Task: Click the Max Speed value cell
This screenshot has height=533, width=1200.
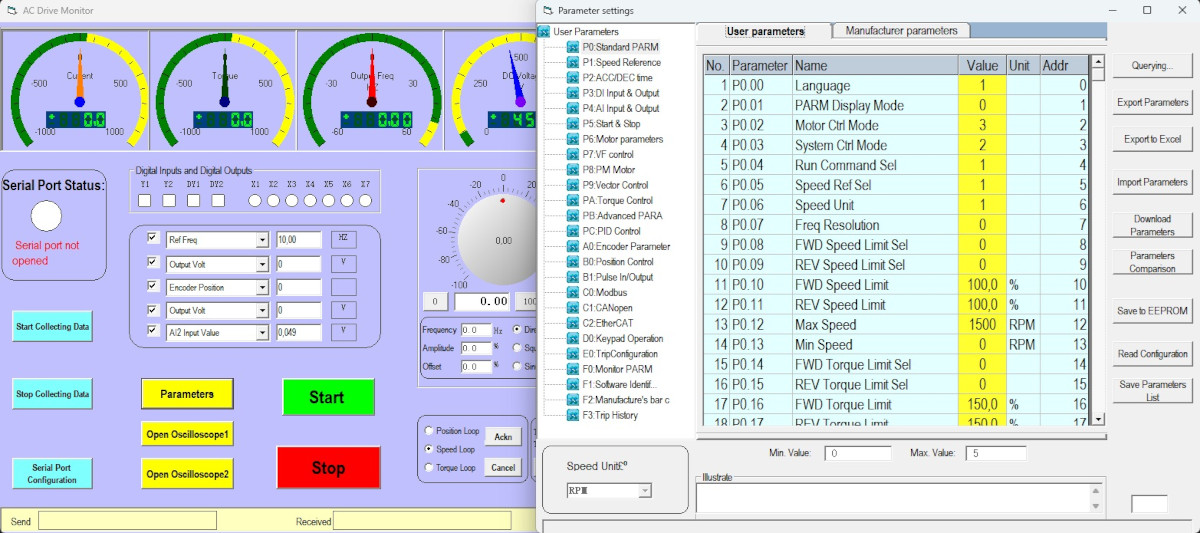Action: 982,325
